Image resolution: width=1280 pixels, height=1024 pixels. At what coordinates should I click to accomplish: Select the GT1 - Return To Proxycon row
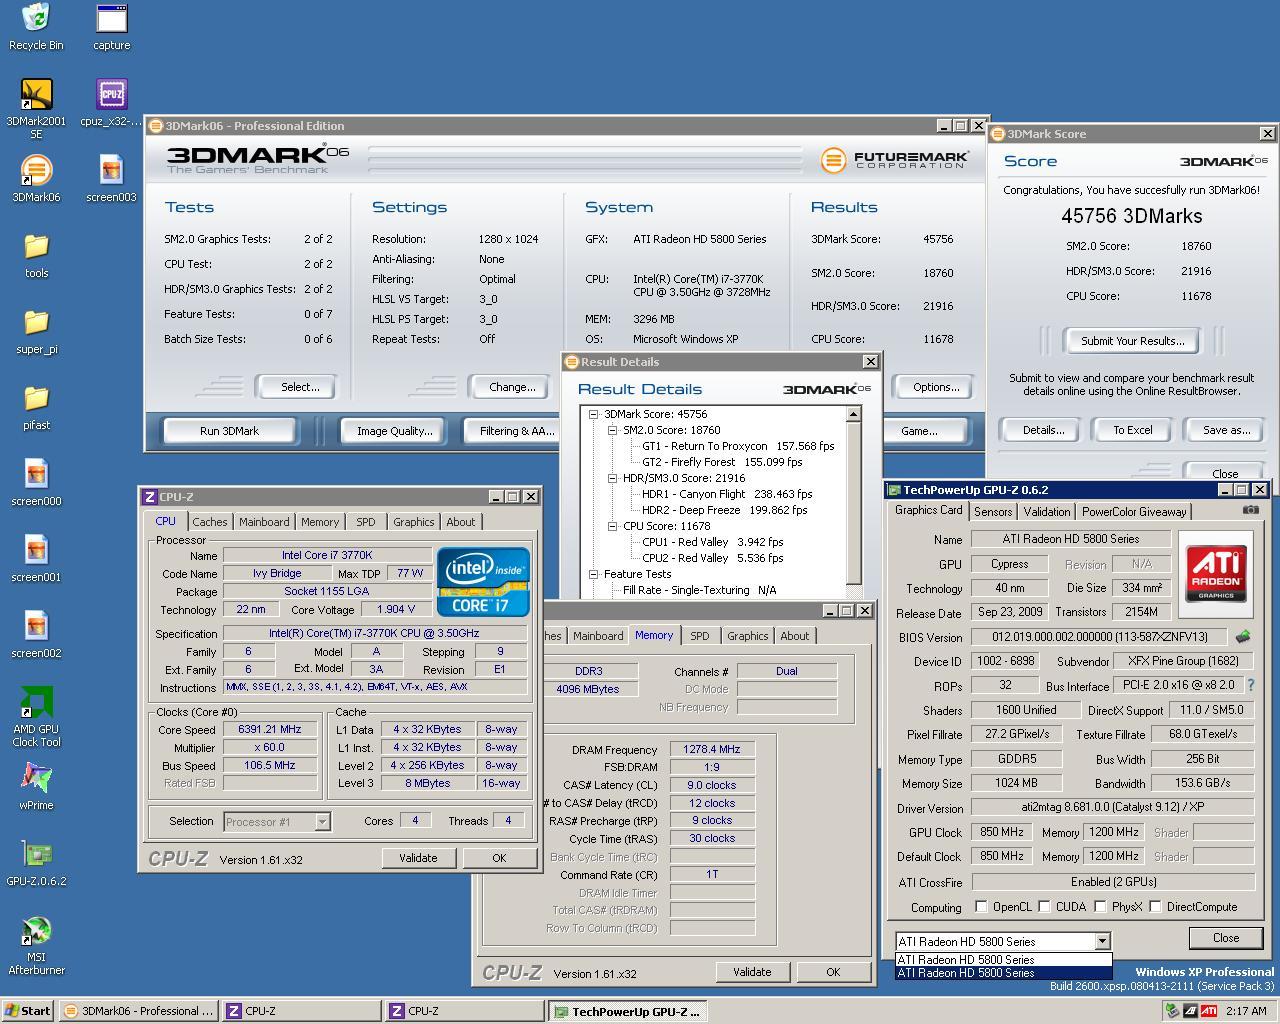pos(738,446)
